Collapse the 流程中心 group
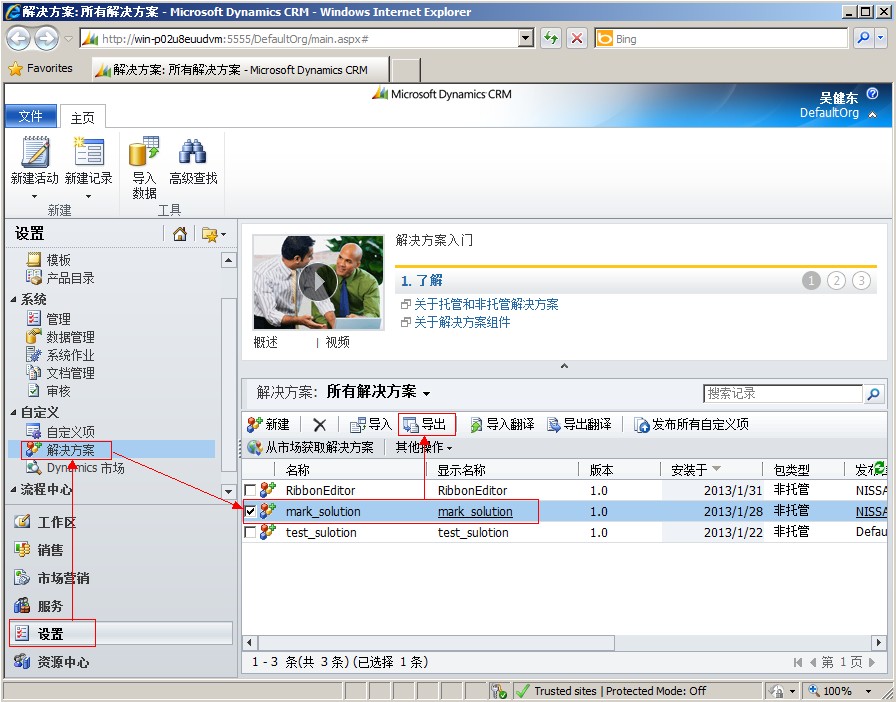896x702 pixels. click(x=13, y=489)
